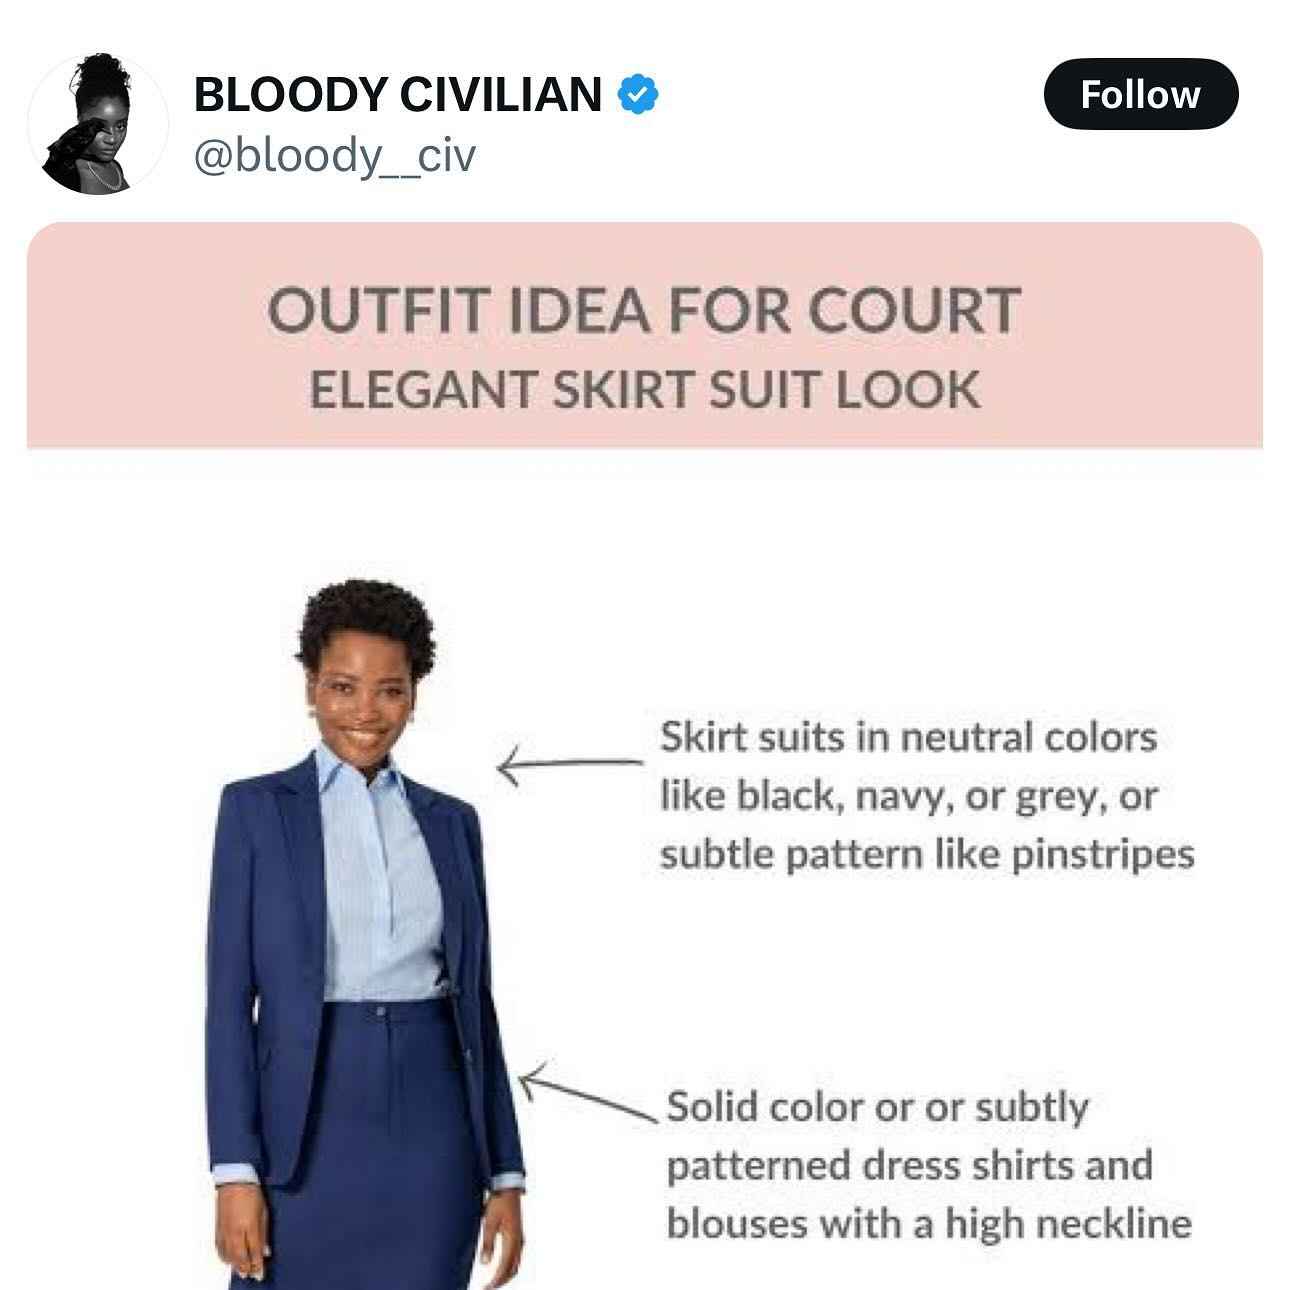1290x1290 pixels.
Task: Click the BLOODY CIVILIAN display name
Action: point(397,94)
